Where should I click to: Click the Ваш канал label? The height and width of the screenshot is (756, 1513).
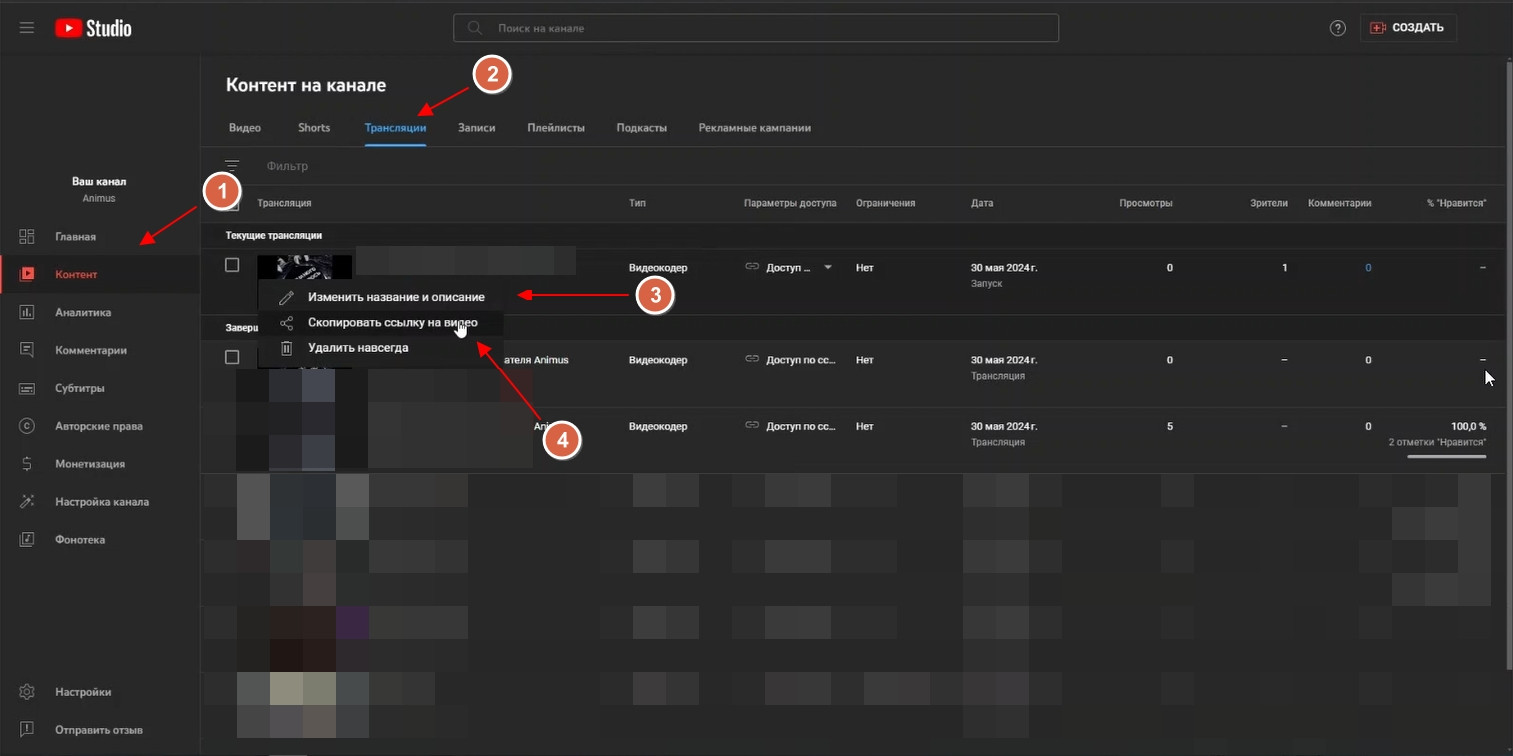pos(99,182)
